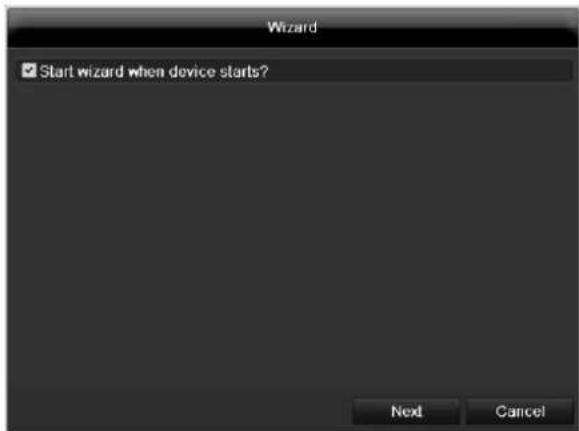Image resolution: width=579 pixels, height=431 pixels.
Task: Disable wizard launch at device startup
Action: [29, 70]
